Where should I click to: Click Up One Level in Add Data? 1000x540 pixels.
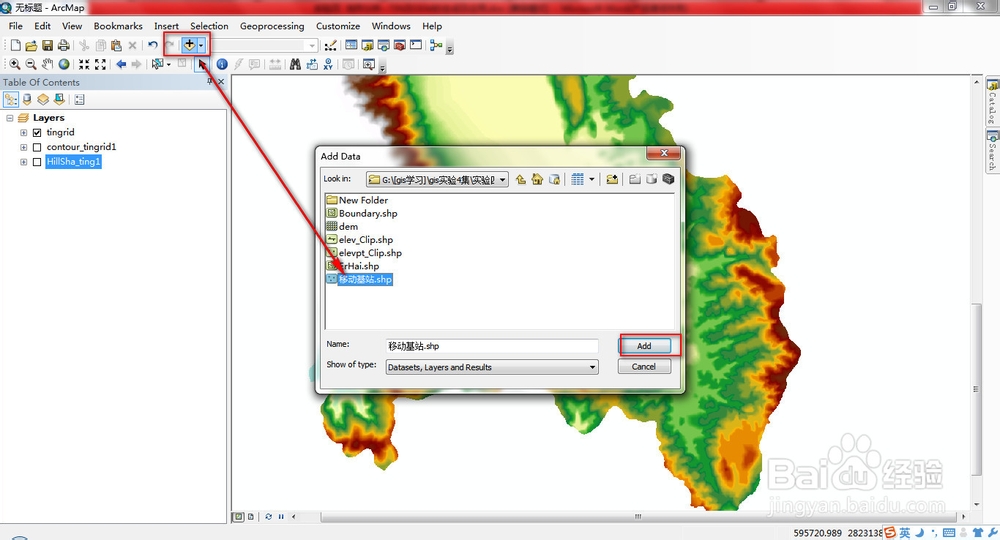click(x=520, y=179)
